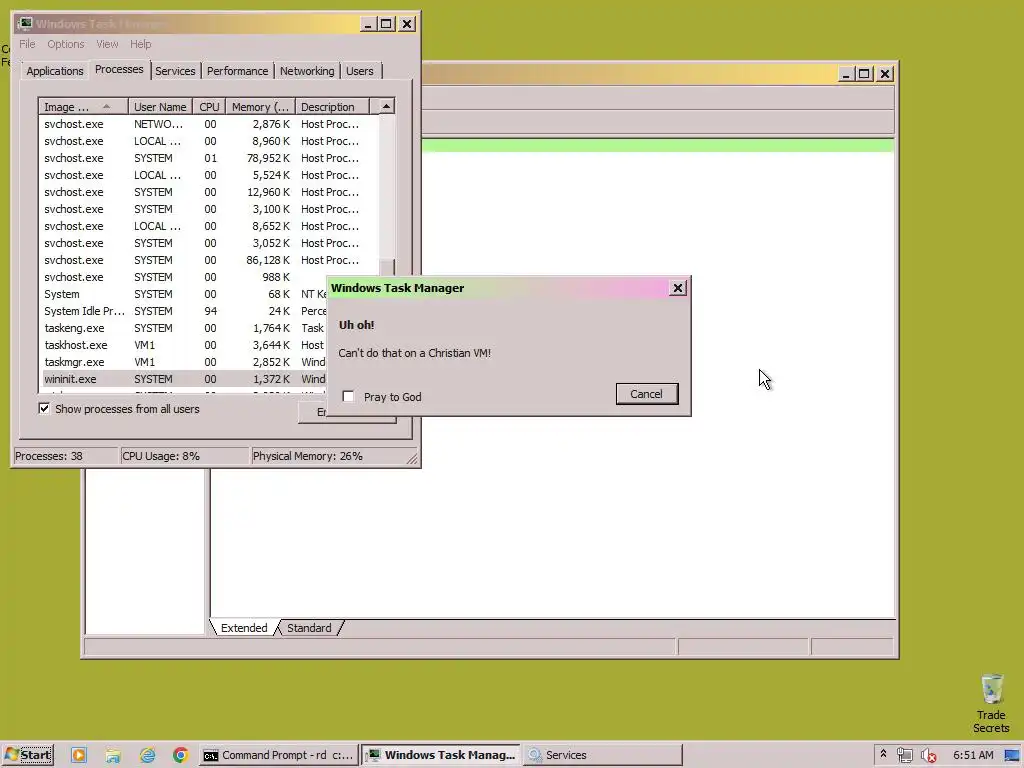Image resolution: width=1024 pixels, height=768 pixels.
Task: Click the Processes: 38 status entry
Action: [65, 456]
